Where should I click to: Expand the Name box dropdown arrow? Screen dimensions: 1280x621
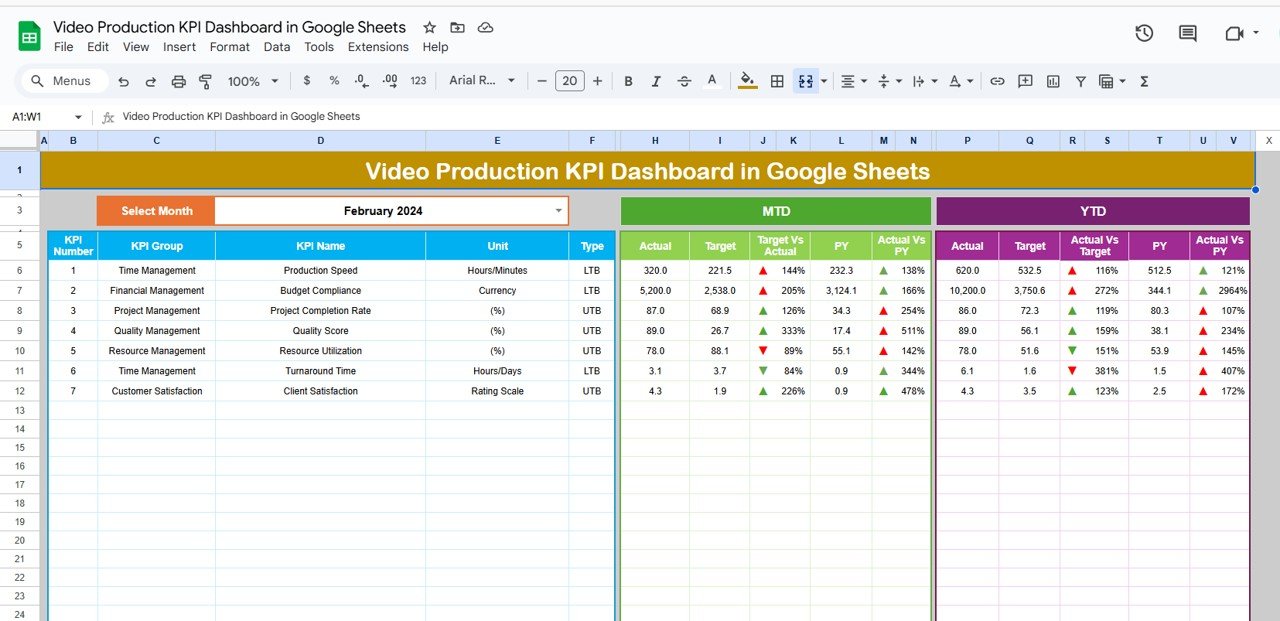click(x=78, y=117)
